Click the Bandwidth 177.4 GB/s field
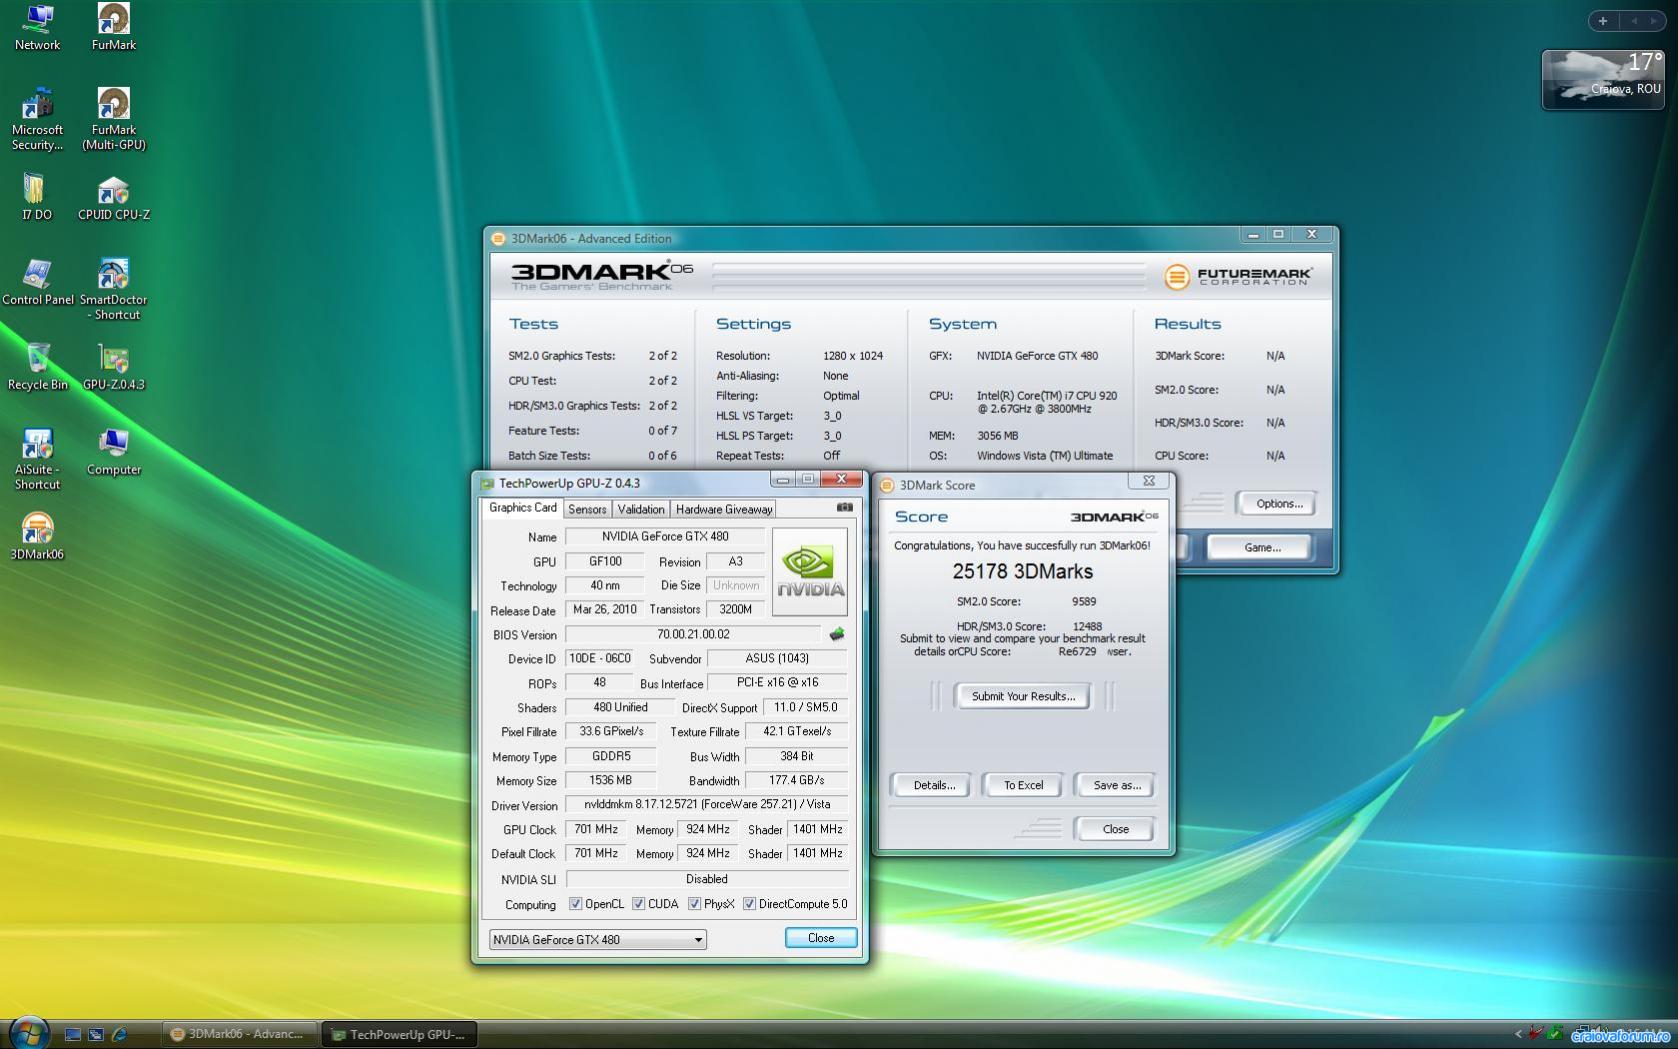1678x1049 pixels. (x=796, y=780)
